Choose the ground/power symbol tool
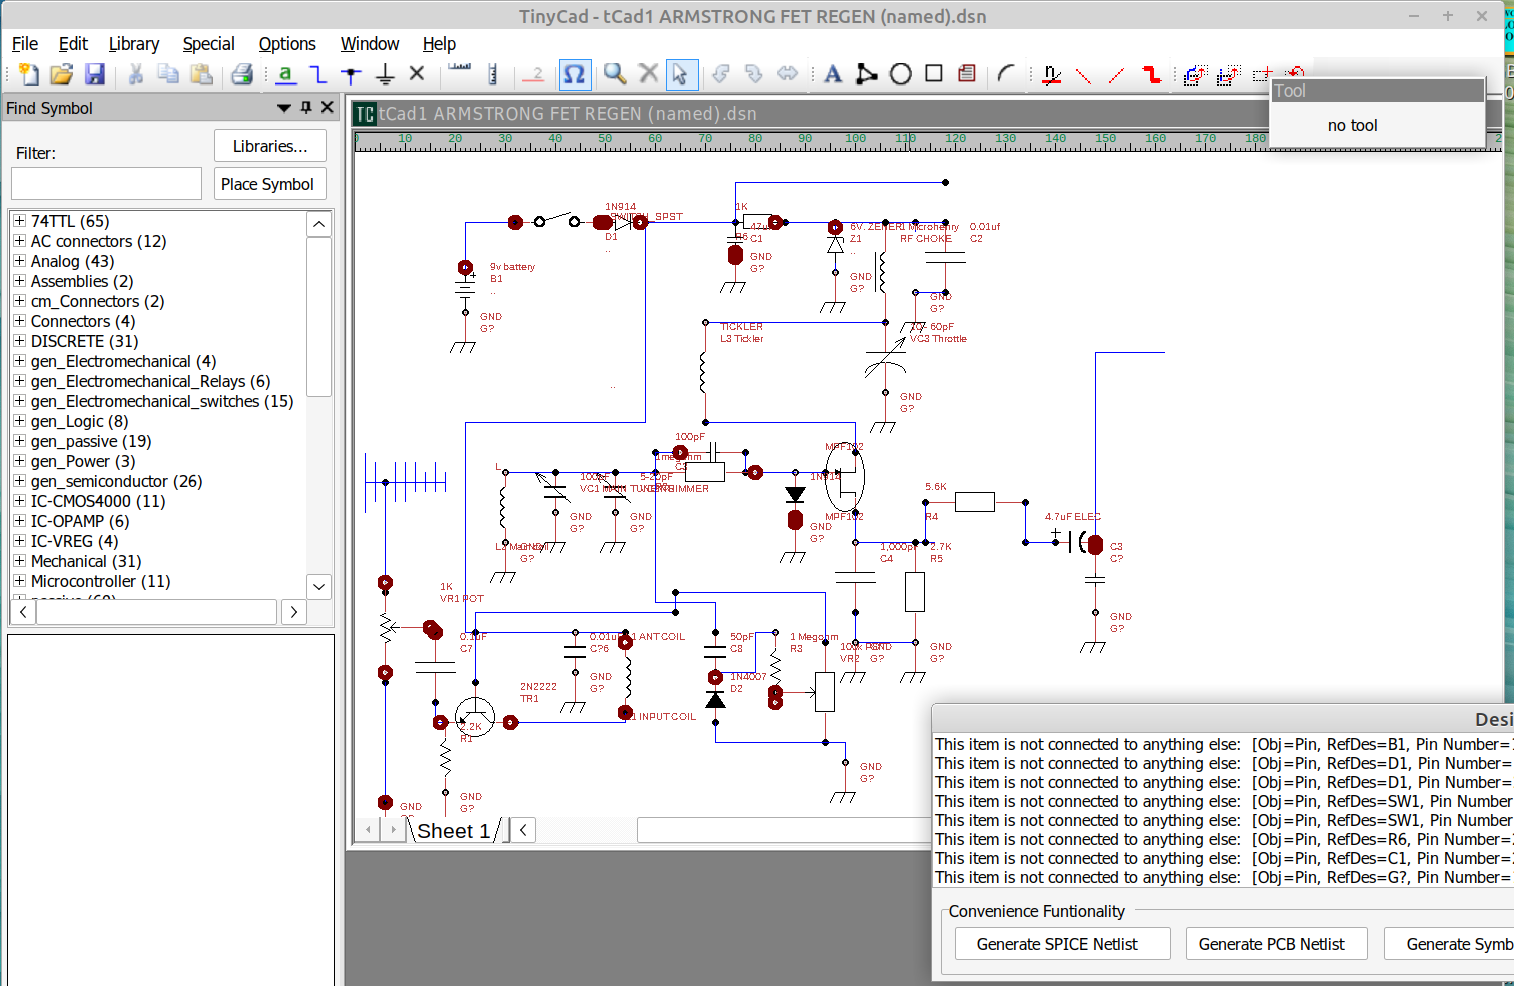 (385, 73)
